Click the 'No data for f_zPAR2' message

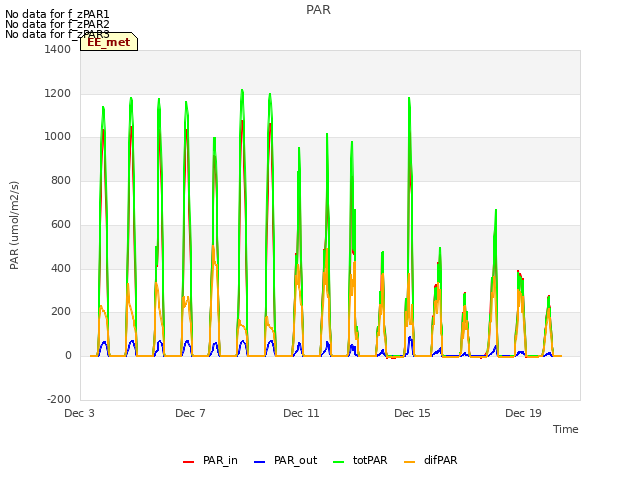pos(57,24)
